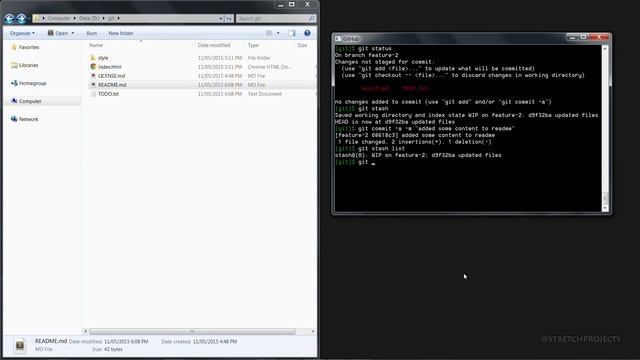Maximize the GitHub terminal window
The width and height of the screenshot is (640, 360).
pyautogui.click(x=583, y=37)
